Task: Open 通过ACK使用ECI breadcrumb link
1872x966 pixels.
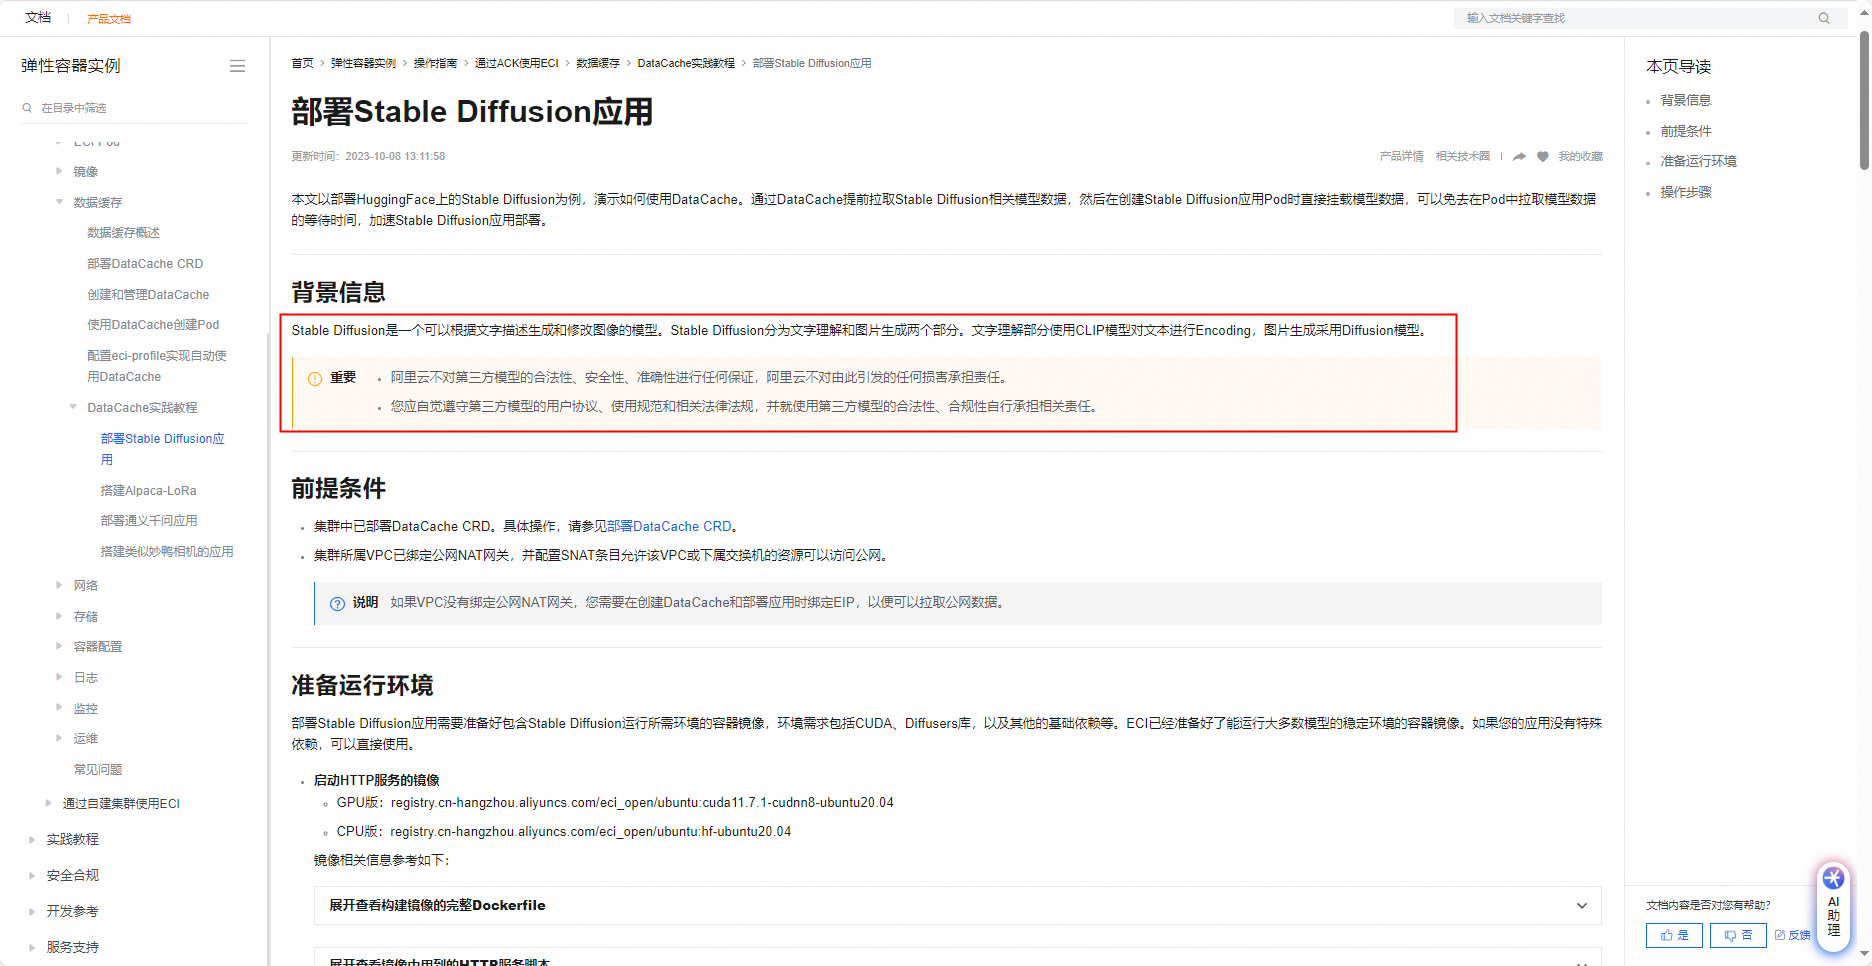Action: pos(516,63)
